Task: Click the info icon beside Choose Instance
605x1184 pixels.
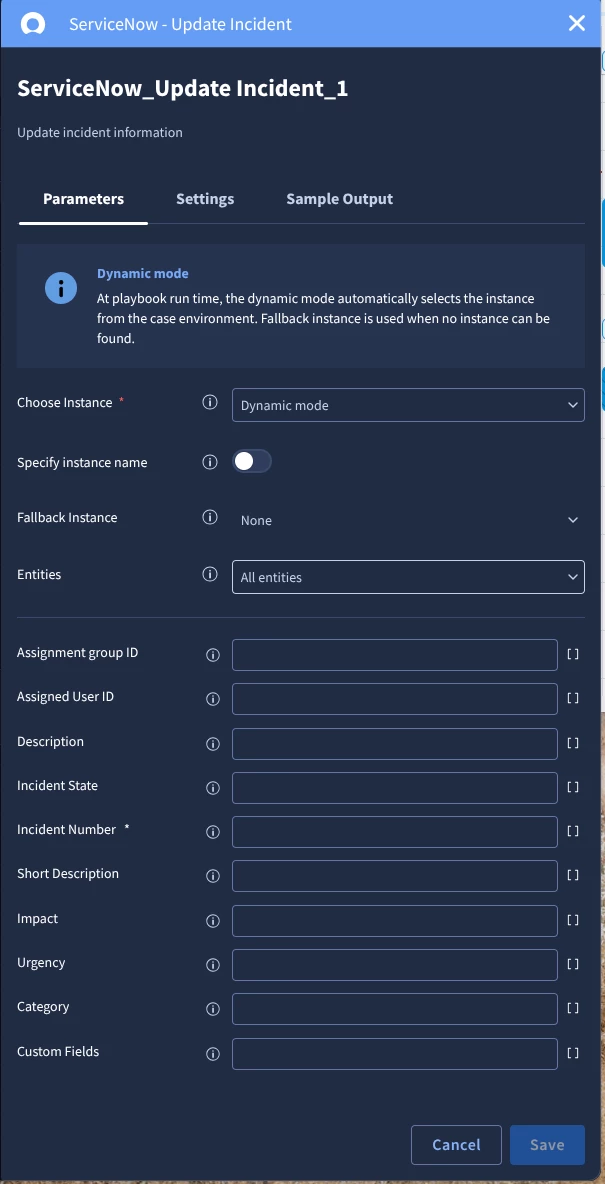Action: (x=210, y=402)
